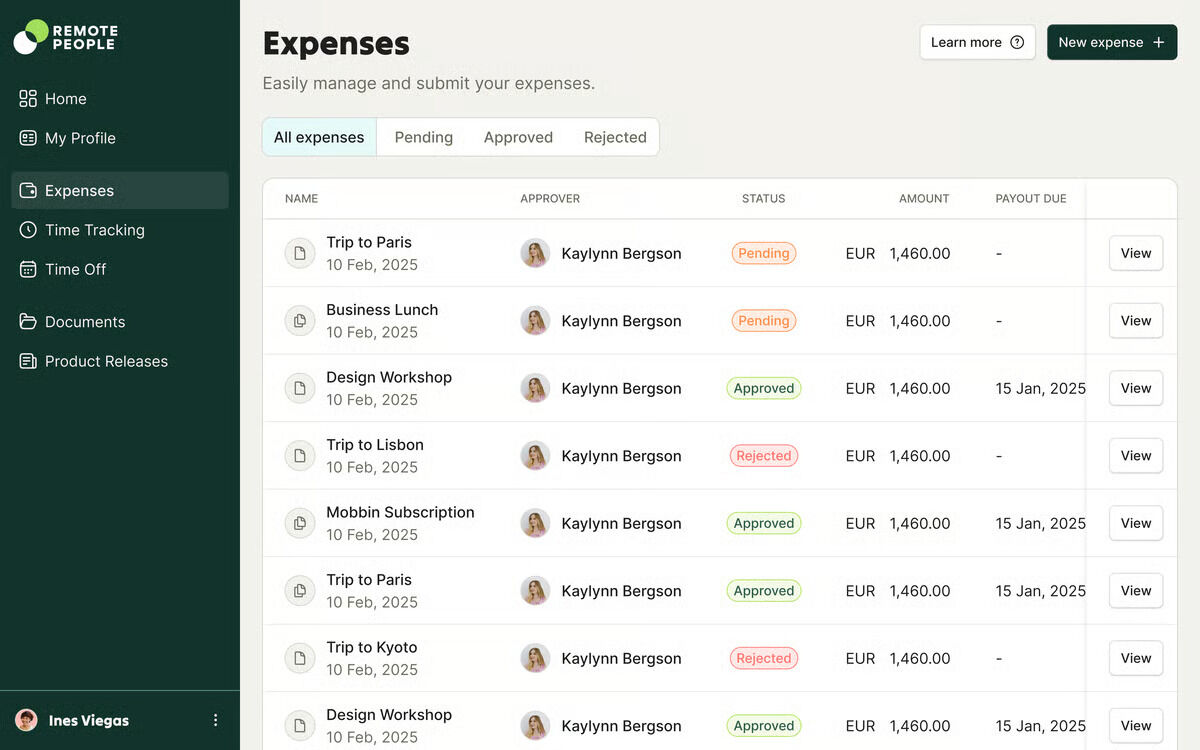This screenshot has width=1200, height=750.
Task: Click the receipt icon for Business Lunch
Action: click(x=299, y=320)
